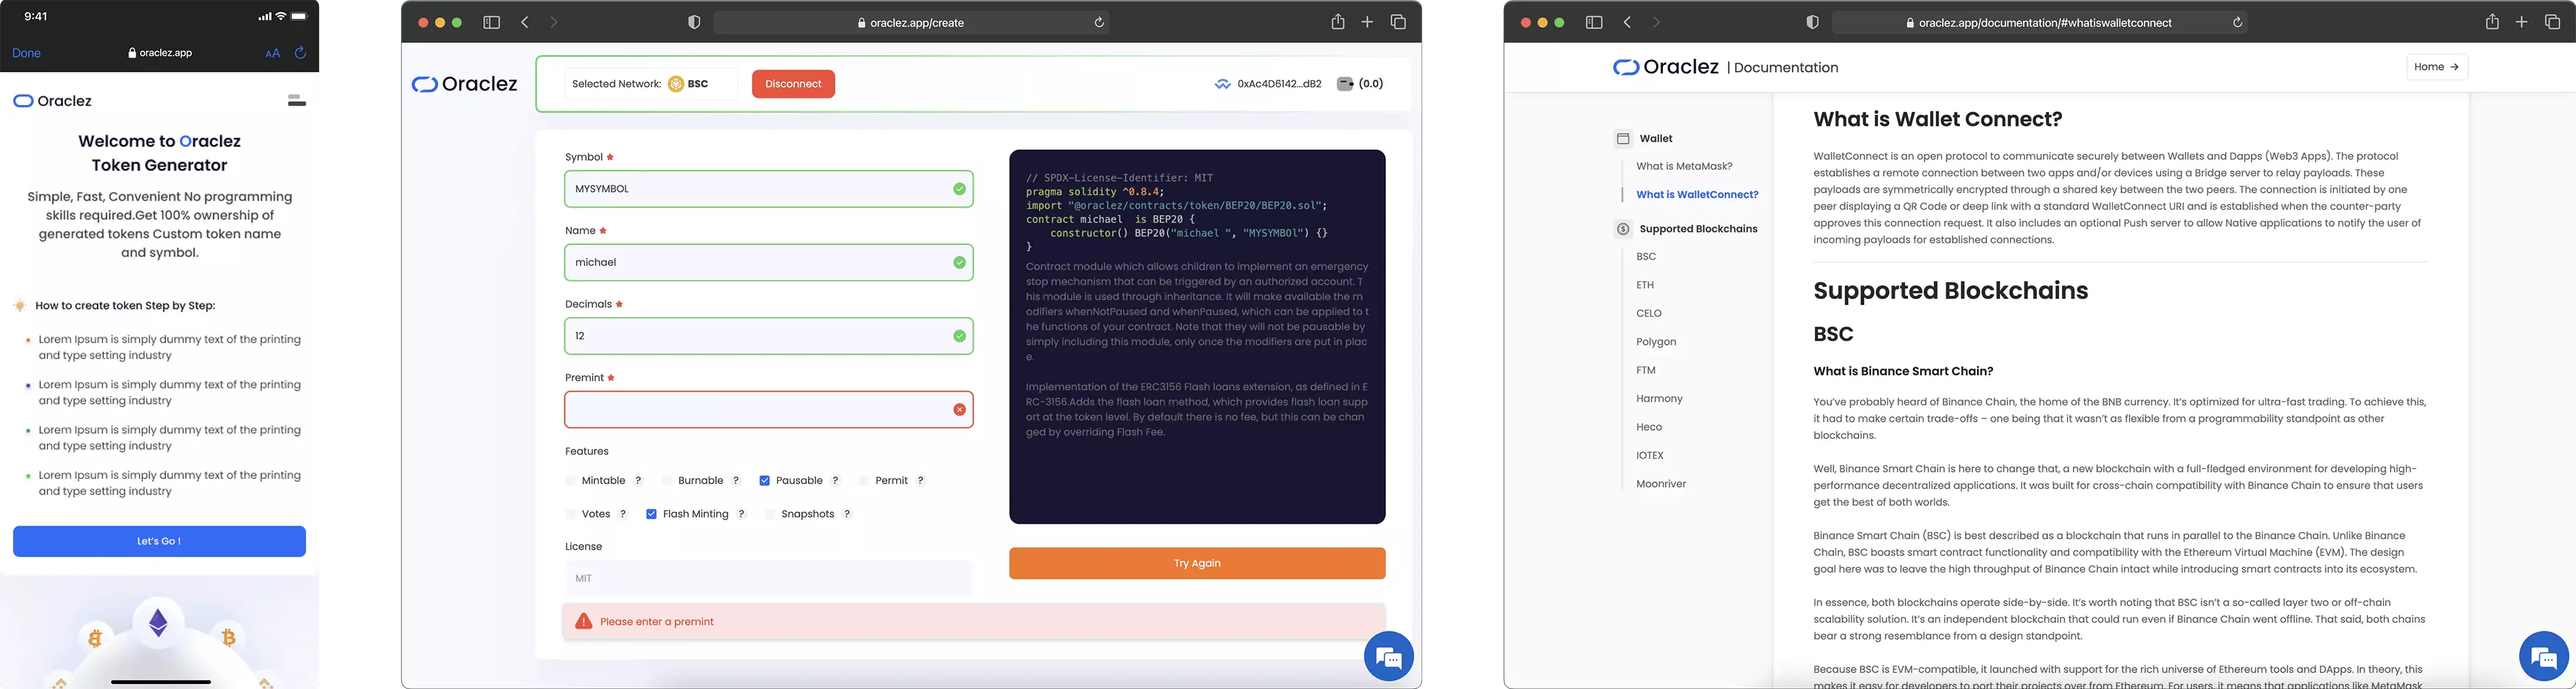This screenshot has height=689, width=2576.
Task: Click help question mark next to Snapshots
Action: click(x=847, y=514)
